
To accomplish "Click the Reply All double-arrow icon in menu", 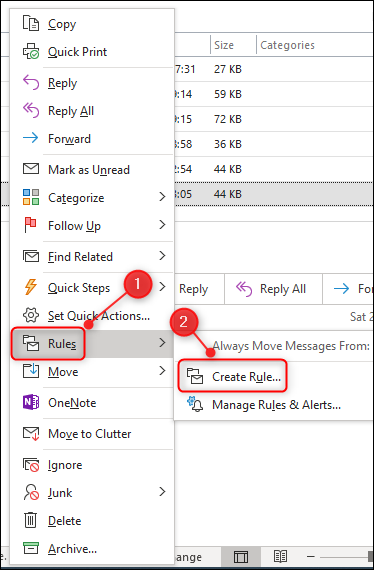I will click(31, 111).
